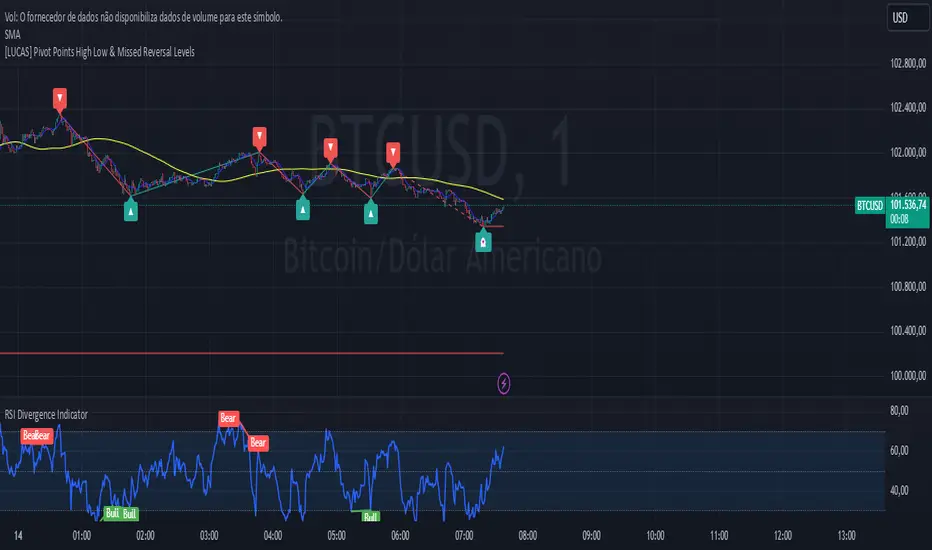Click the 101.536,74 current price label
This screenshot has width=932, height=550.
pyautogui.click(x=908, y=205)
